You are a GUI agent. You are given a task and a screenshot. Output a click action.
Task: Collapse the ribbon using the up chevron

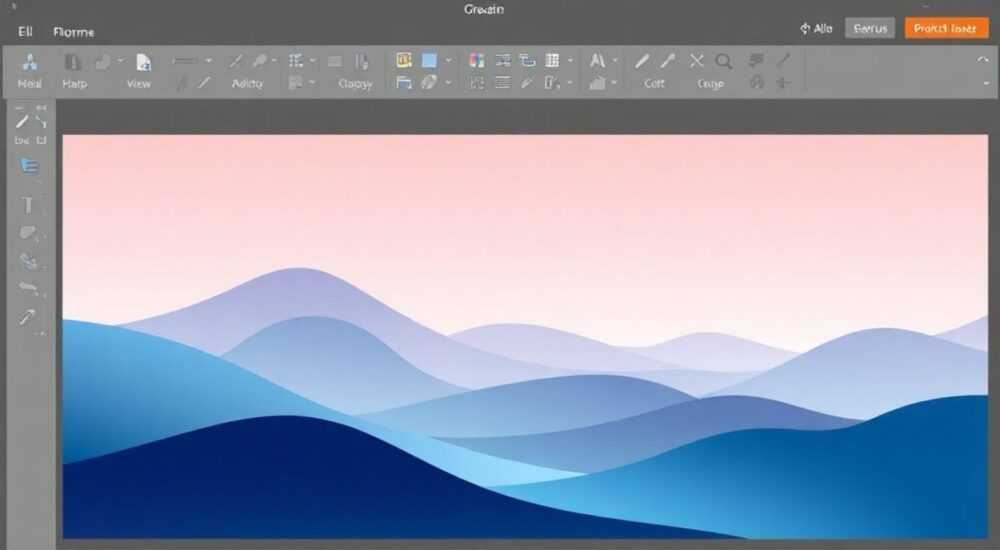click(x=983, y=60)
